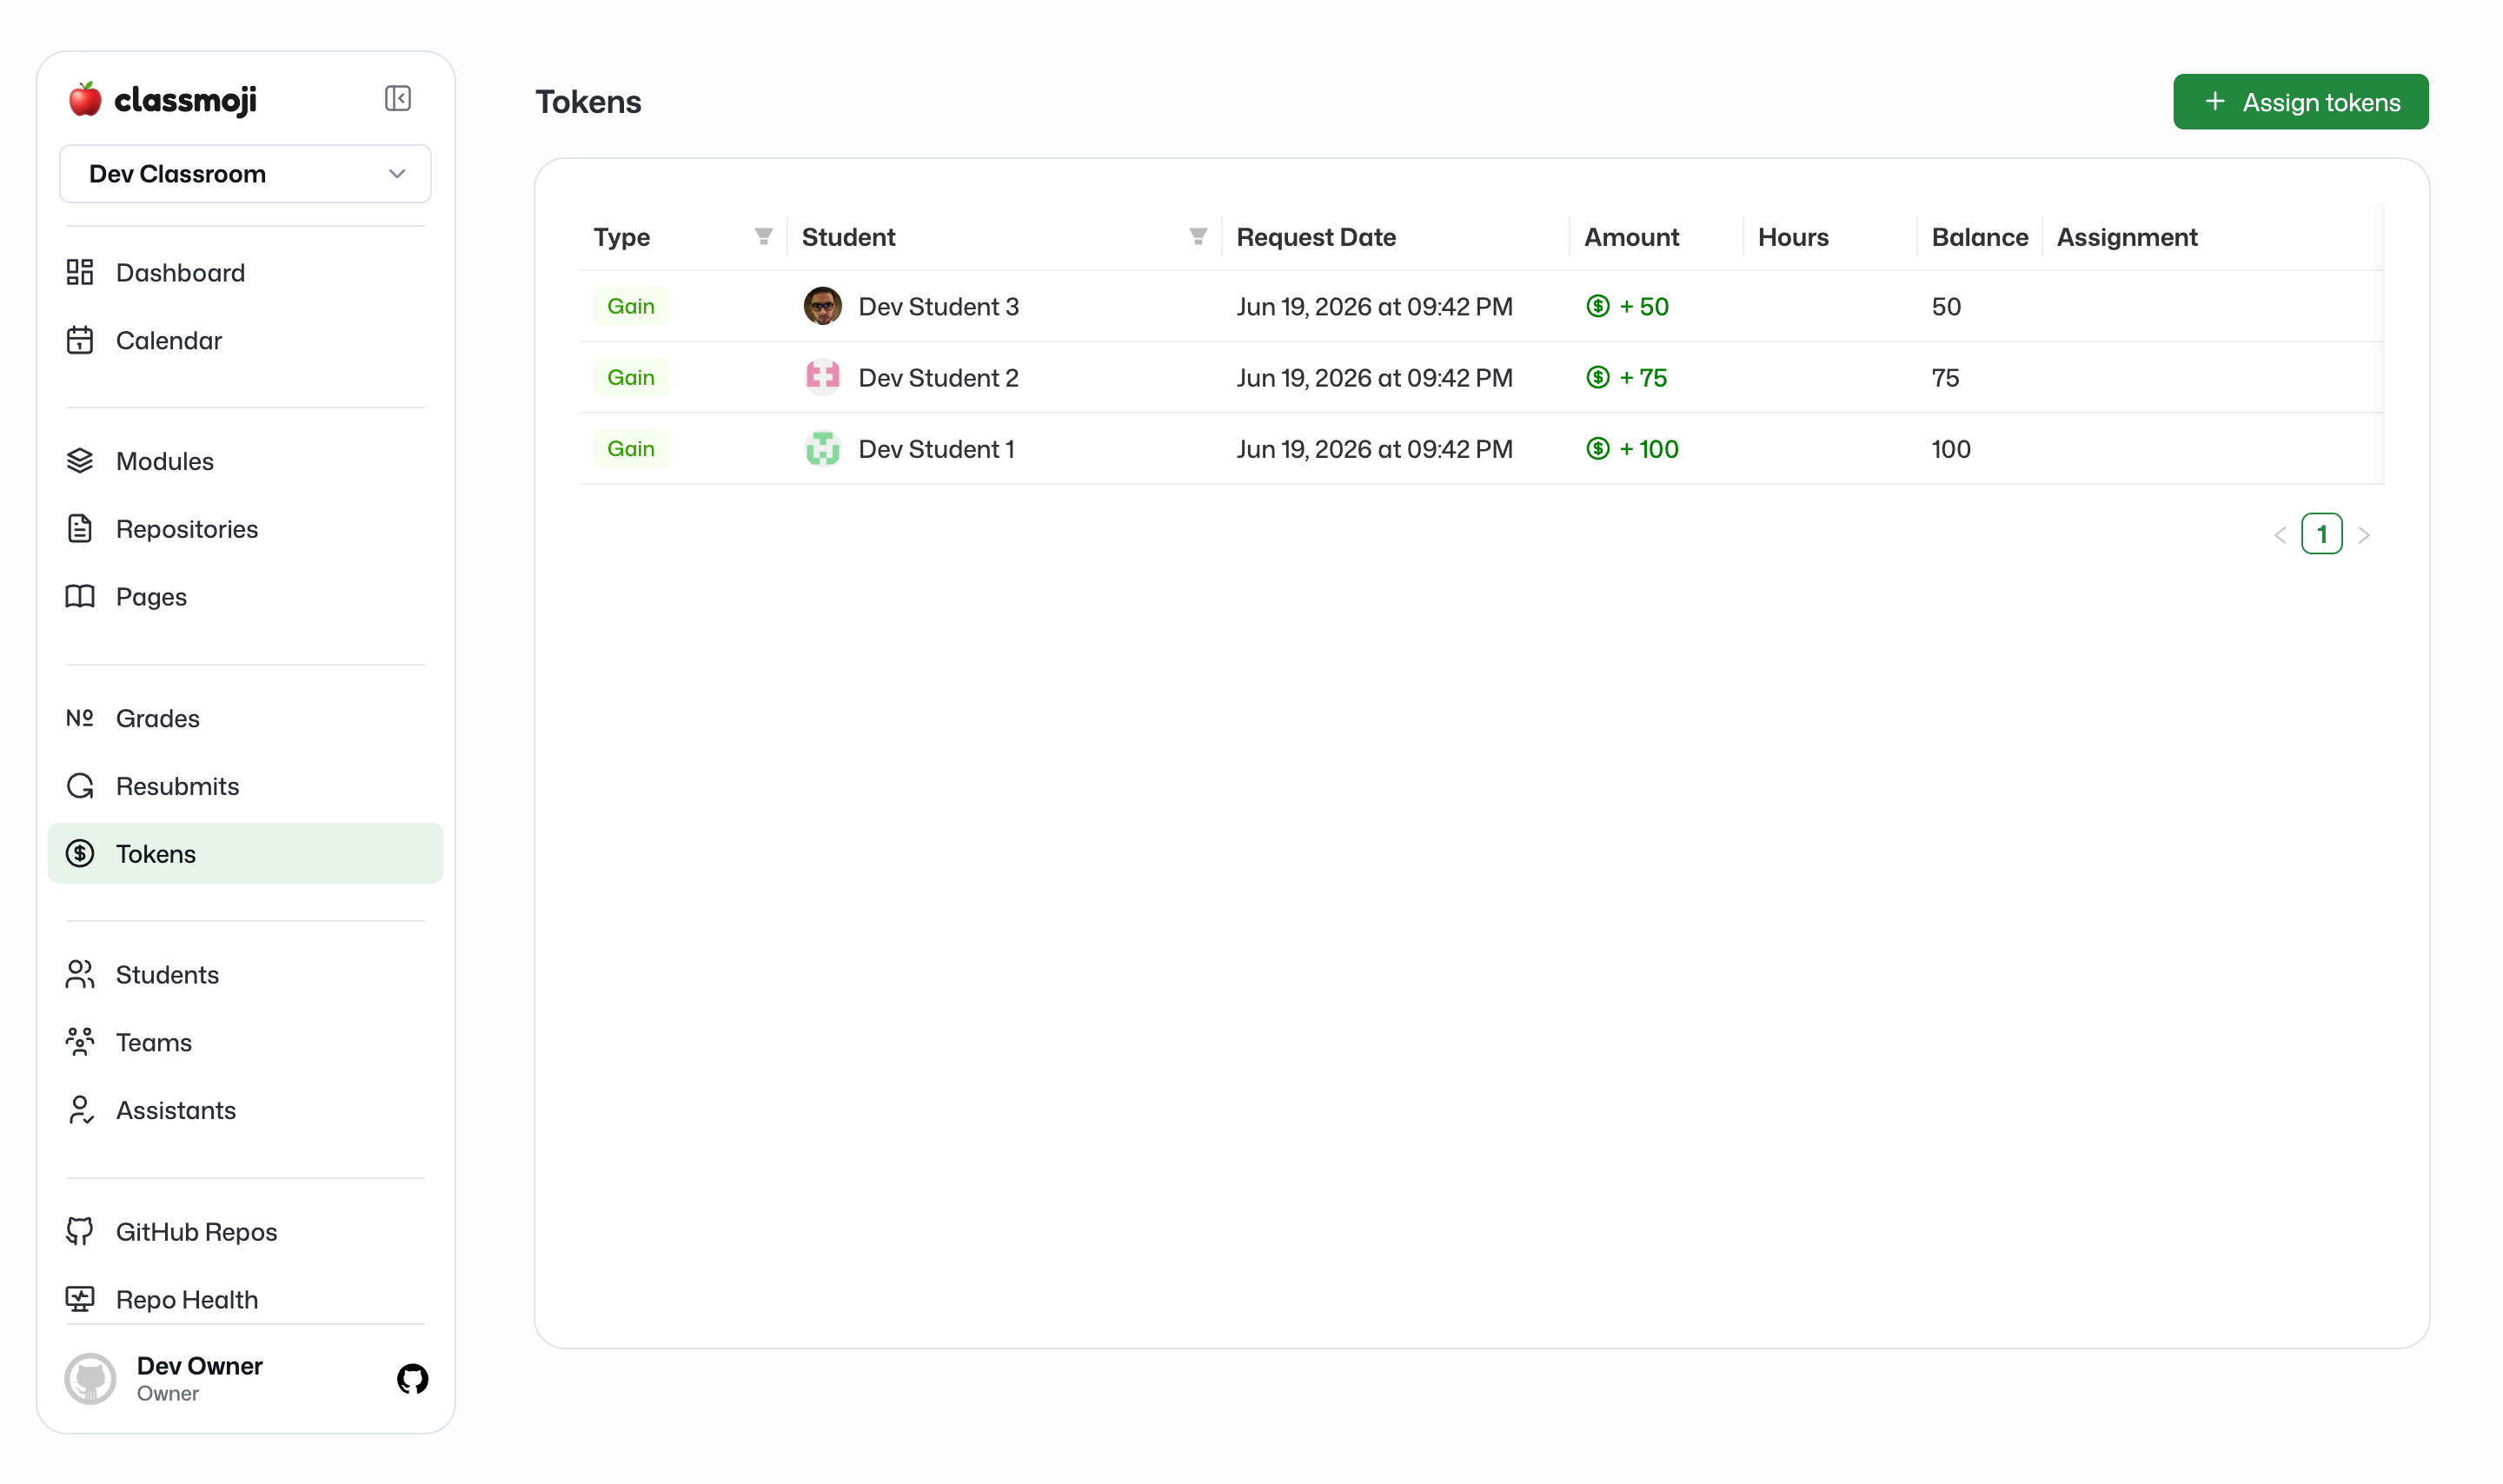Open the Type column filter

(764, 237)
